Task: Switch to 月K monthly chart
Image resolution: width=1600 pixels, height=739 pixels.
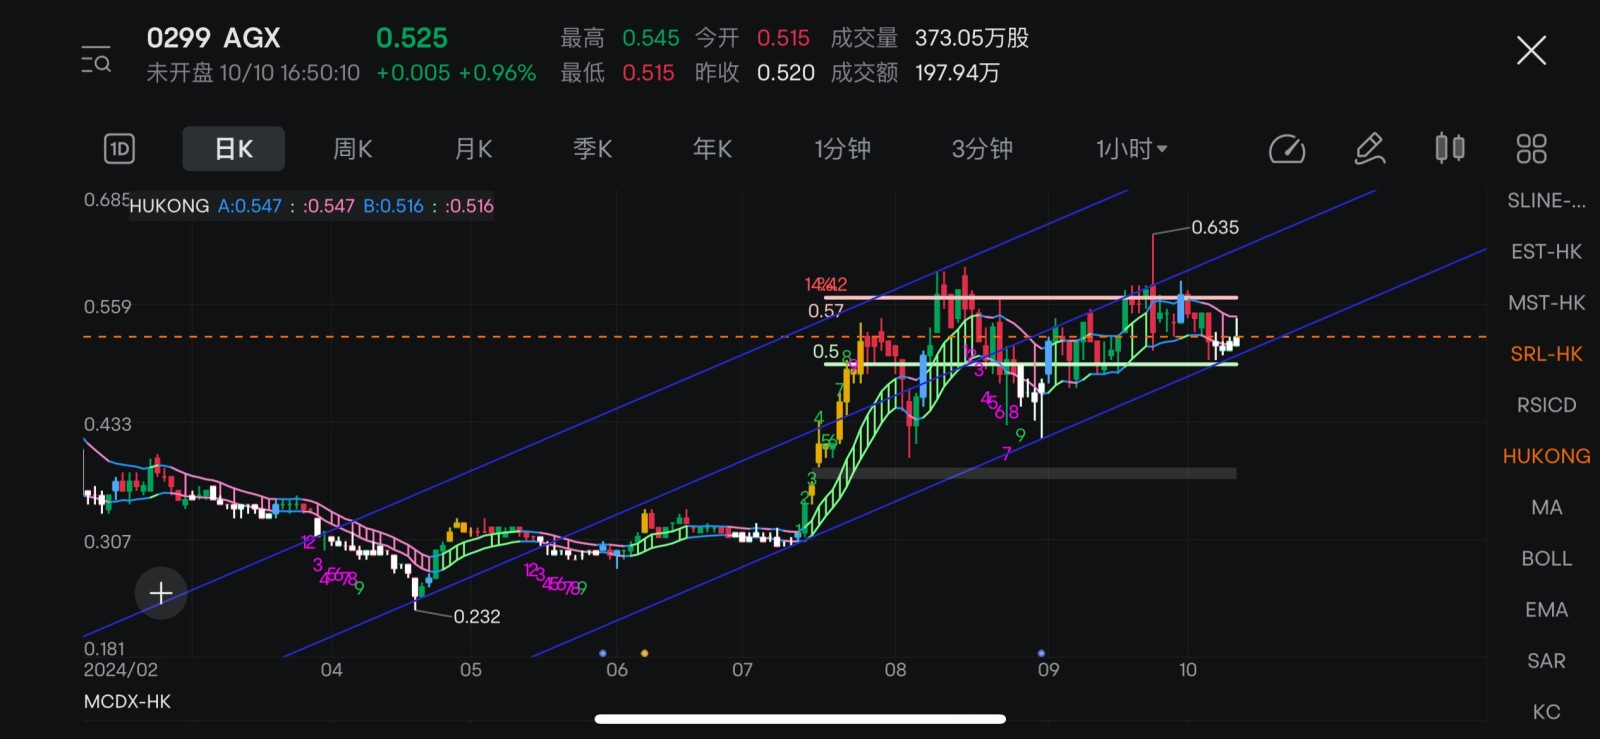Action: pos(473,149)
